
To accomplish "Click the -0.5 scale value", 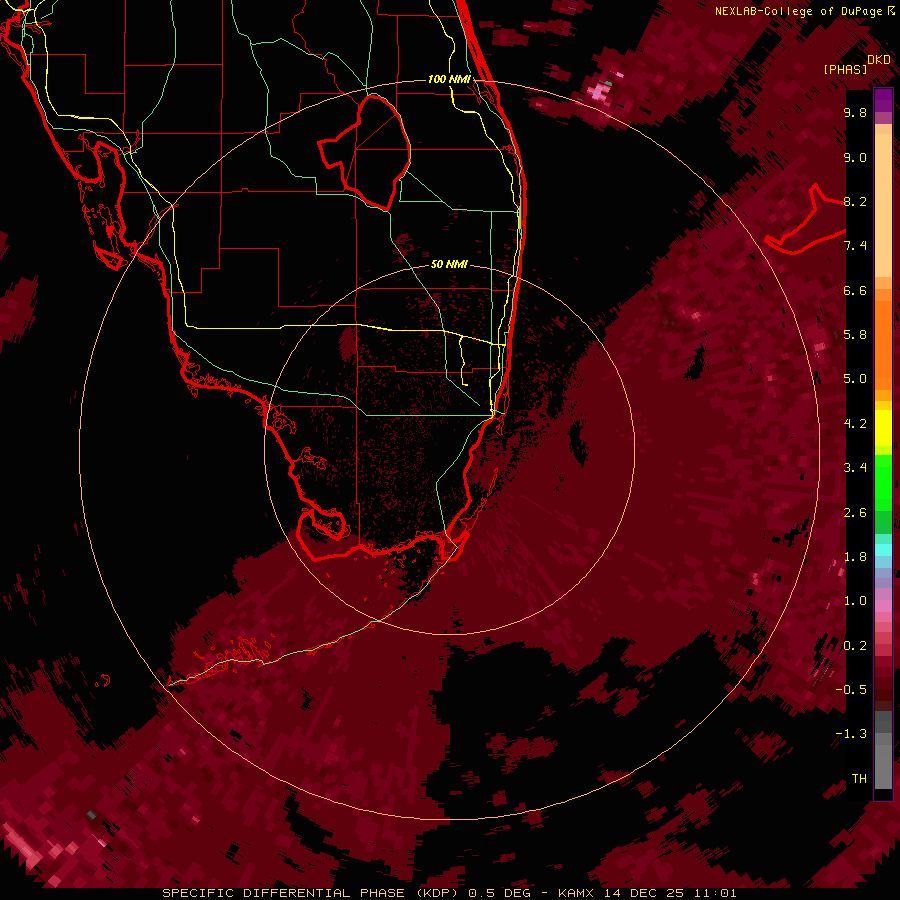I will pyautogui.click(x=851, y=689).
